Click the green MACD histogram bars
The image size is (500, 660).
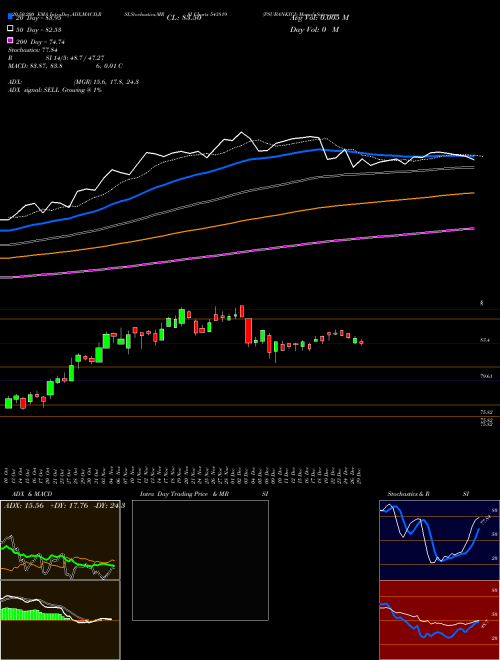(x=34, y=615)
